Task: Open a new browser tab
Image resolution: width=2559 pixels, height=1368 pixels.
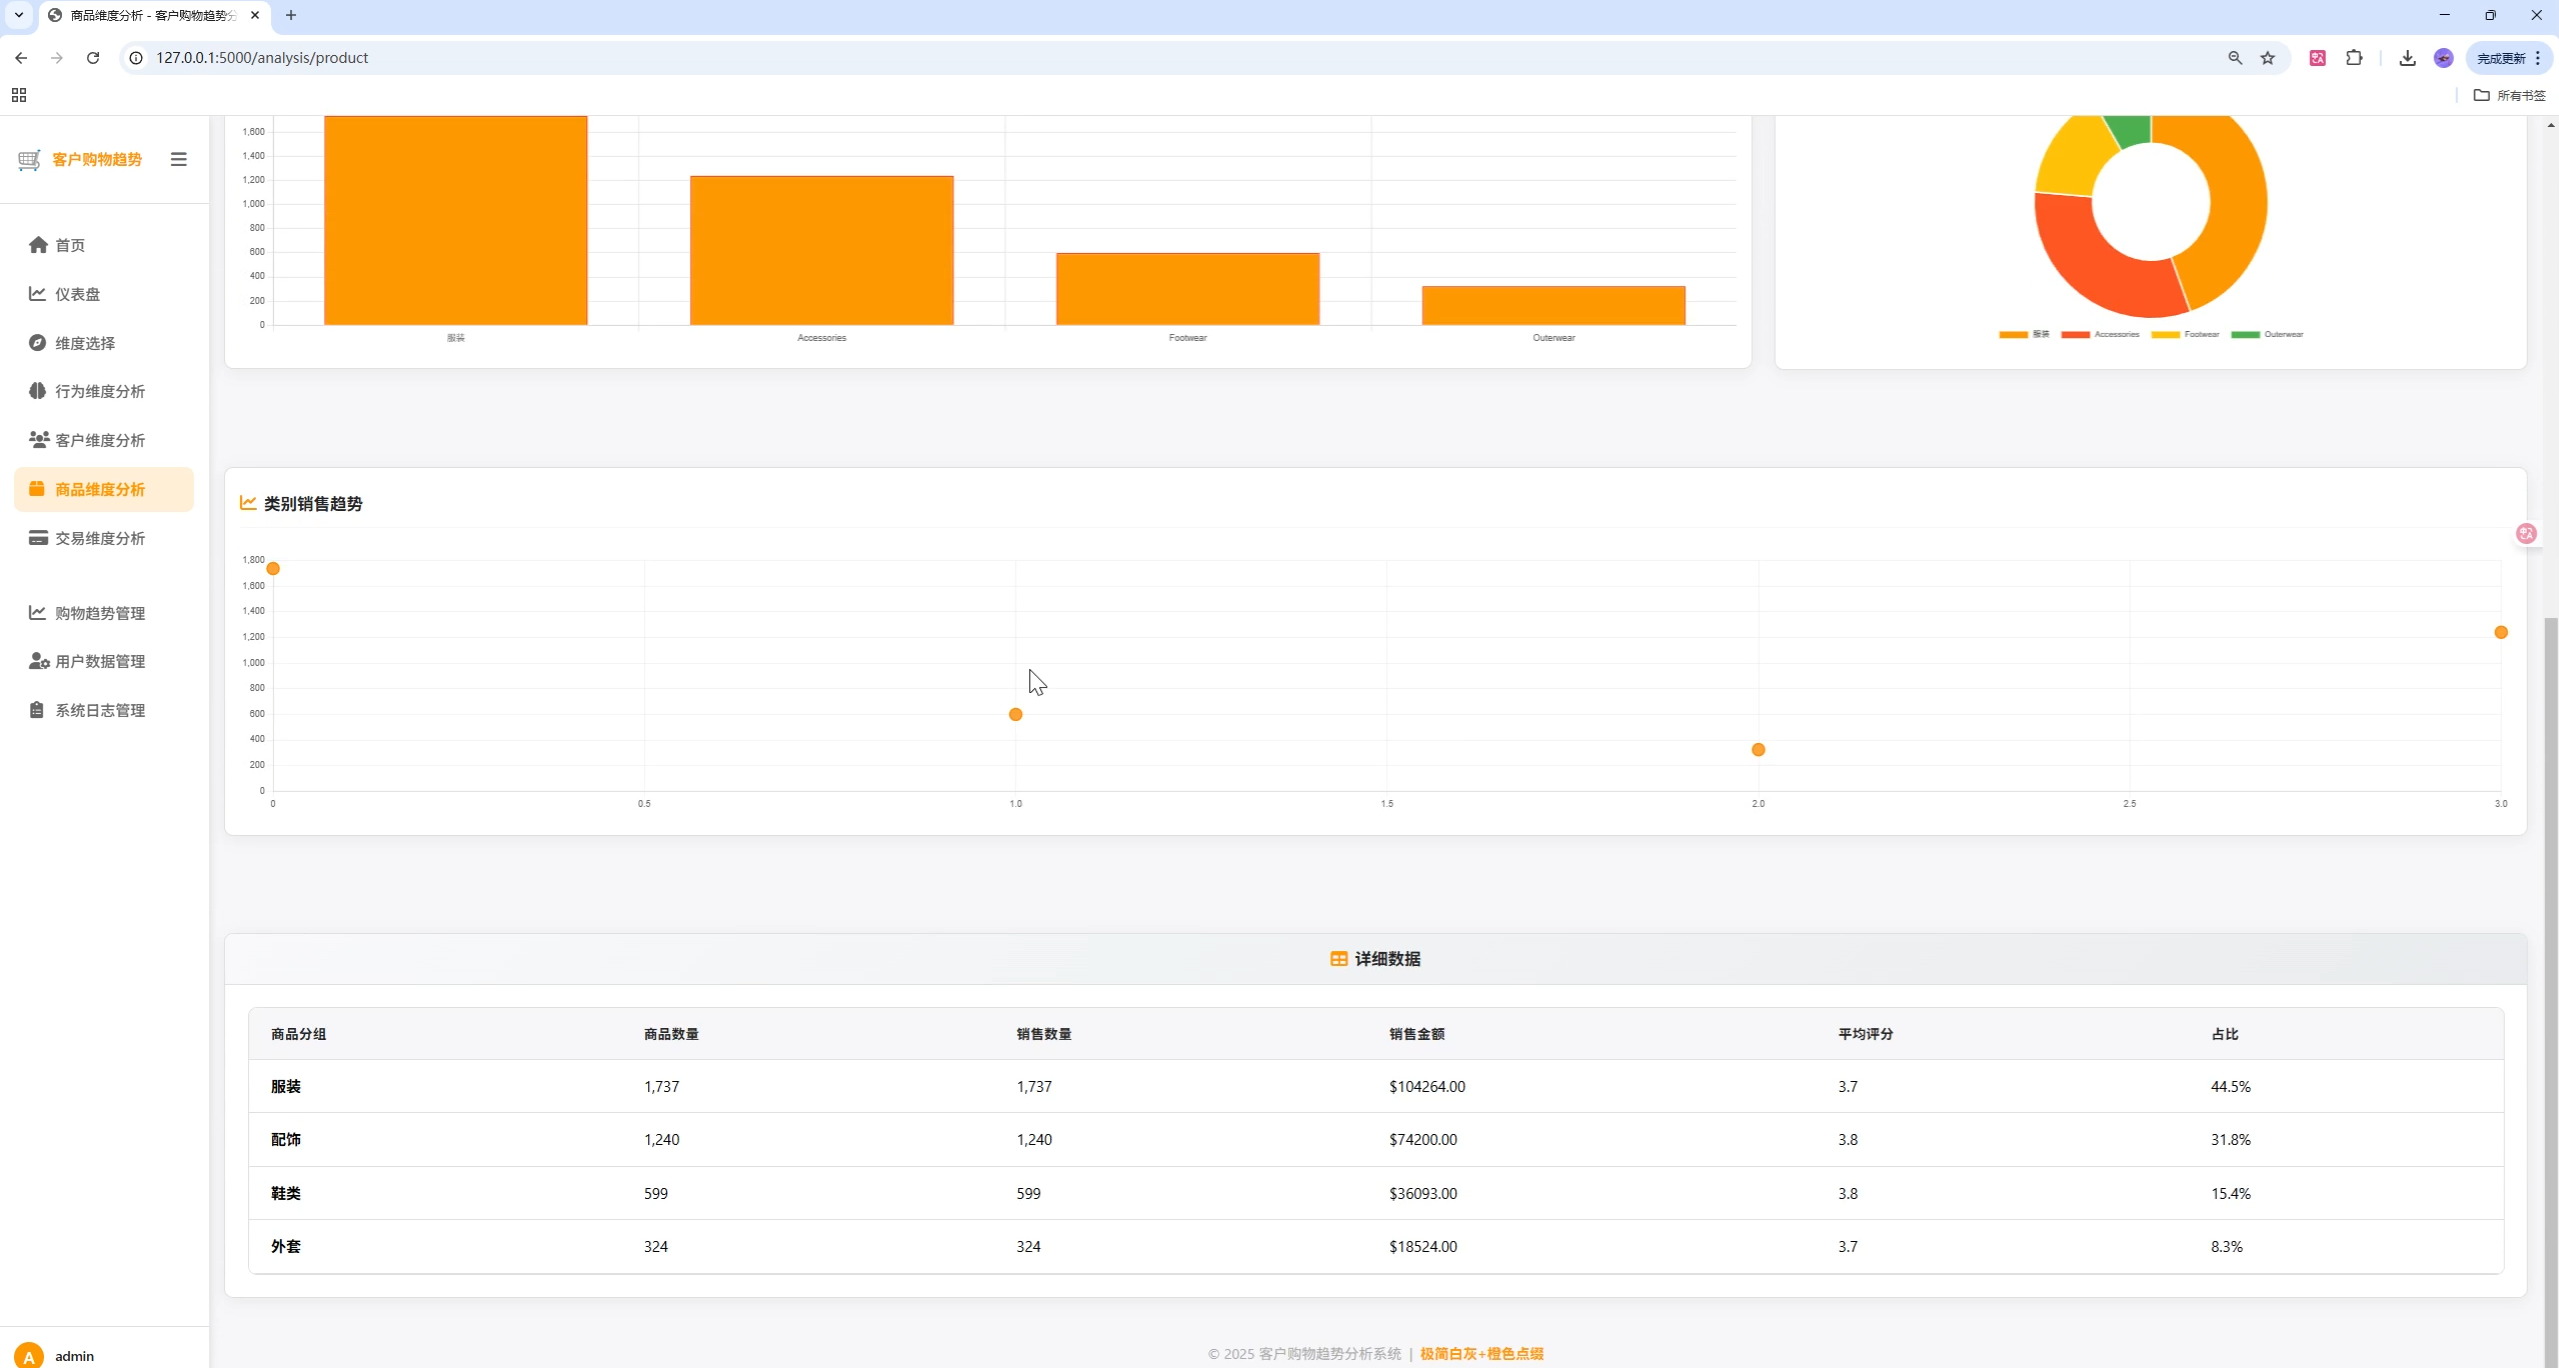Action: click(291, 15)
